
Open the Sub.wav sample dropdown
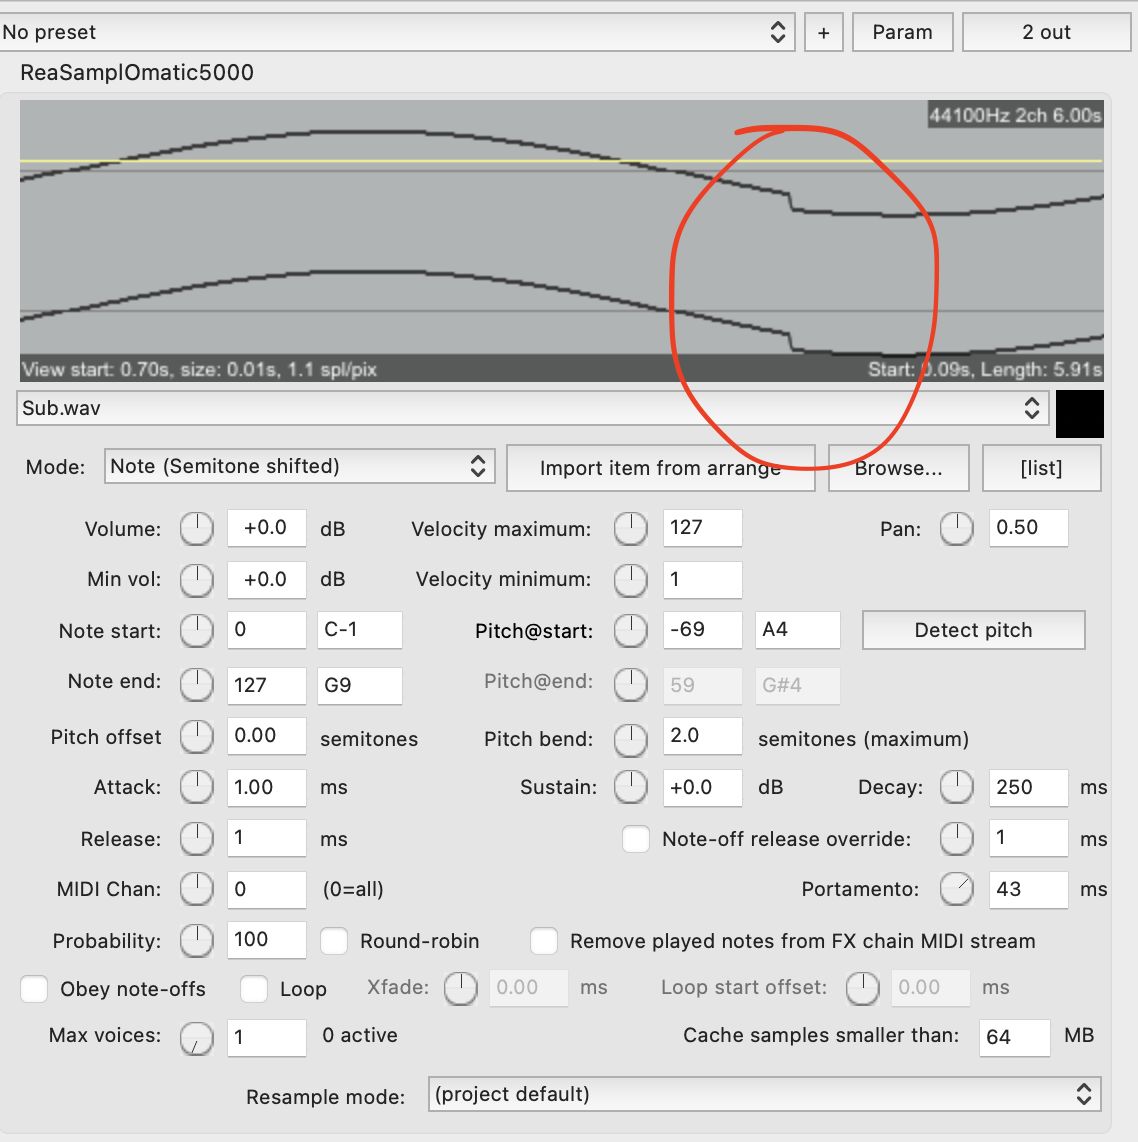[530, 408]
